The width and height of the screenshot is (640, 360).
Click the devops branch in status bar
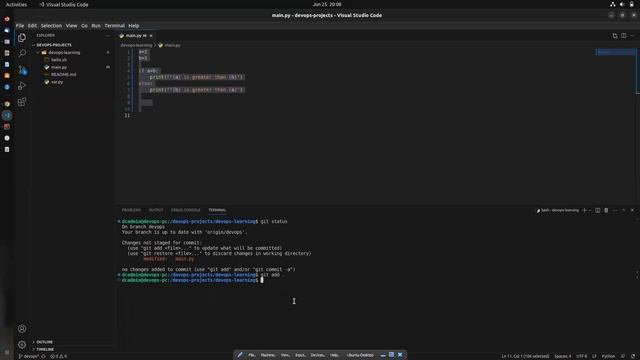coord(28,356)
